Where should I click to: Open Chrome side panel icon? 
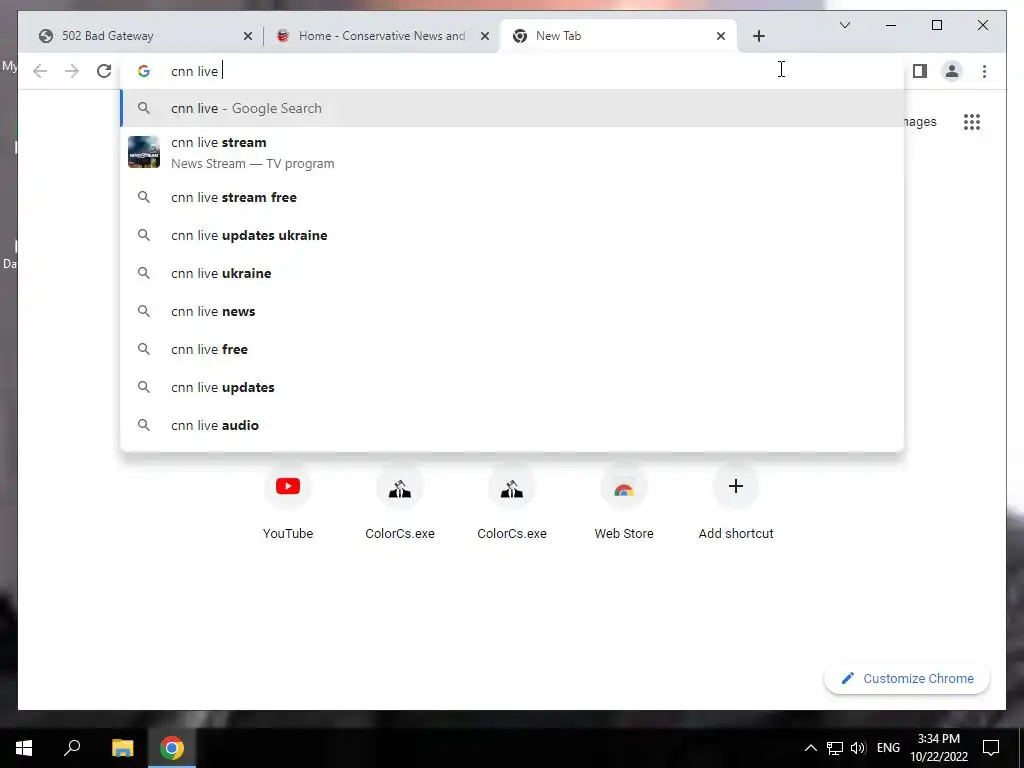click(x=920, y=71)
